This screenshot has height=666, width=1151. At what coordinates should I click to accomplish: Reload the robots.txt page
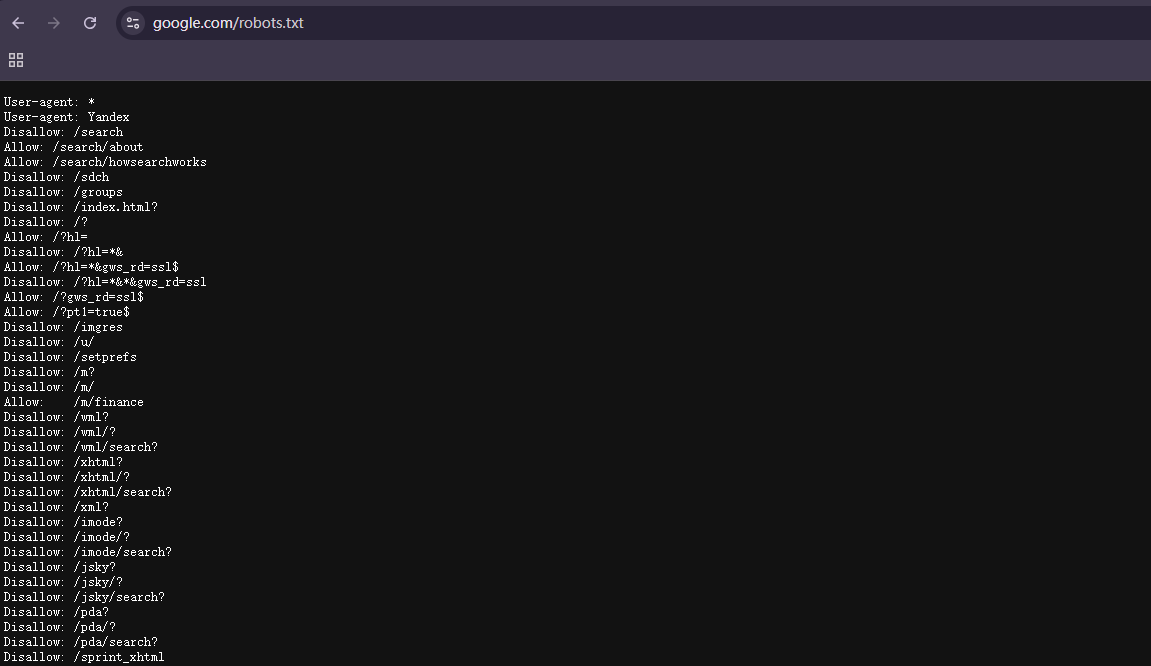[x=90, y=23]
